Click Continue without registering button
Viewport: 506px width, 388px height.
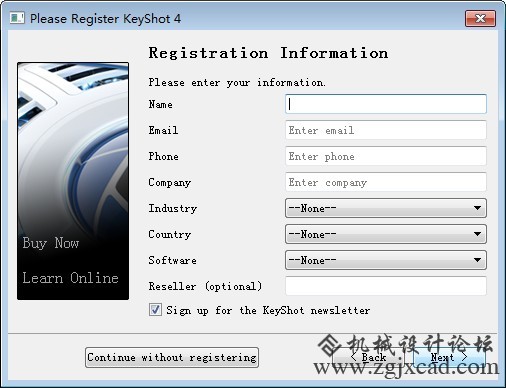(172, 358)
